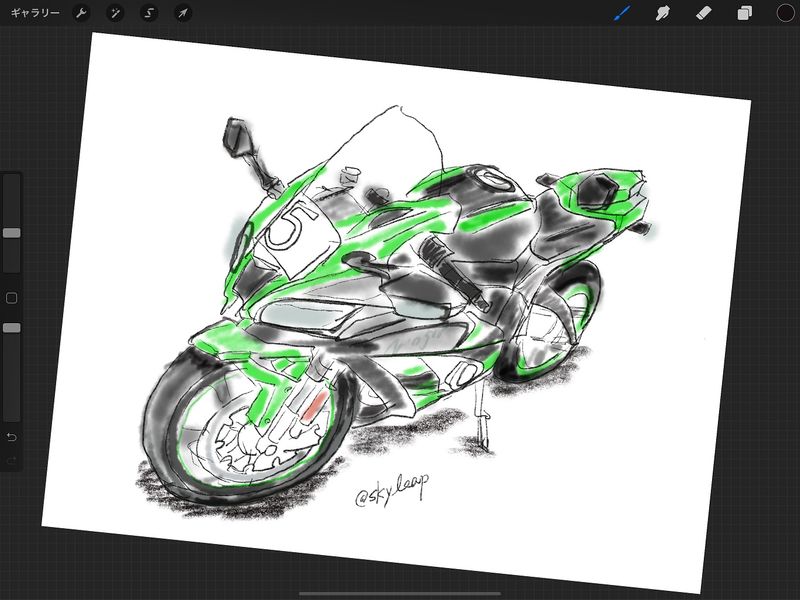Viewport: 800px width, 600px height.
Task: Activate the Transform arrow tool
Action: click(x=181, y=13)
